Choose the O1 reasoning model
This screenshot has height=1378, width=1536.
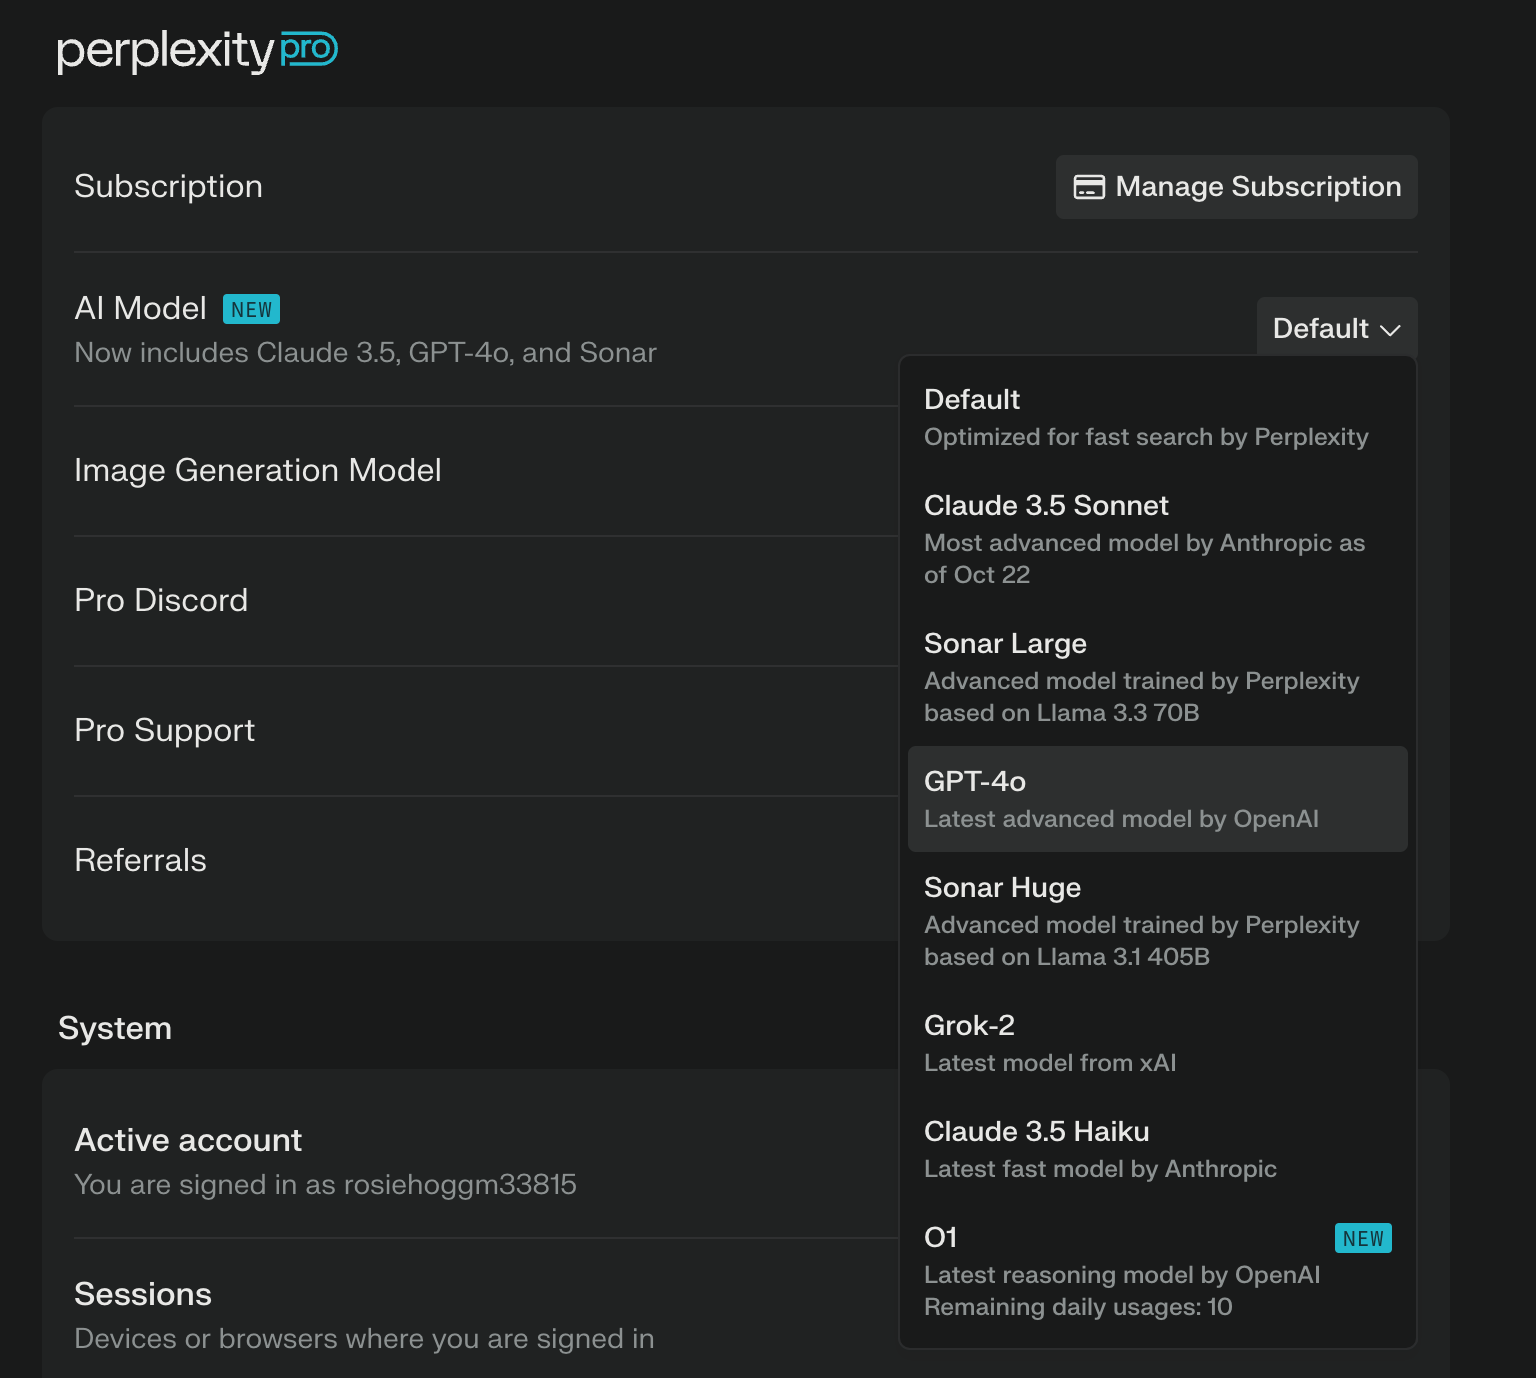pyautogui.click(x=1157, y=1271)
